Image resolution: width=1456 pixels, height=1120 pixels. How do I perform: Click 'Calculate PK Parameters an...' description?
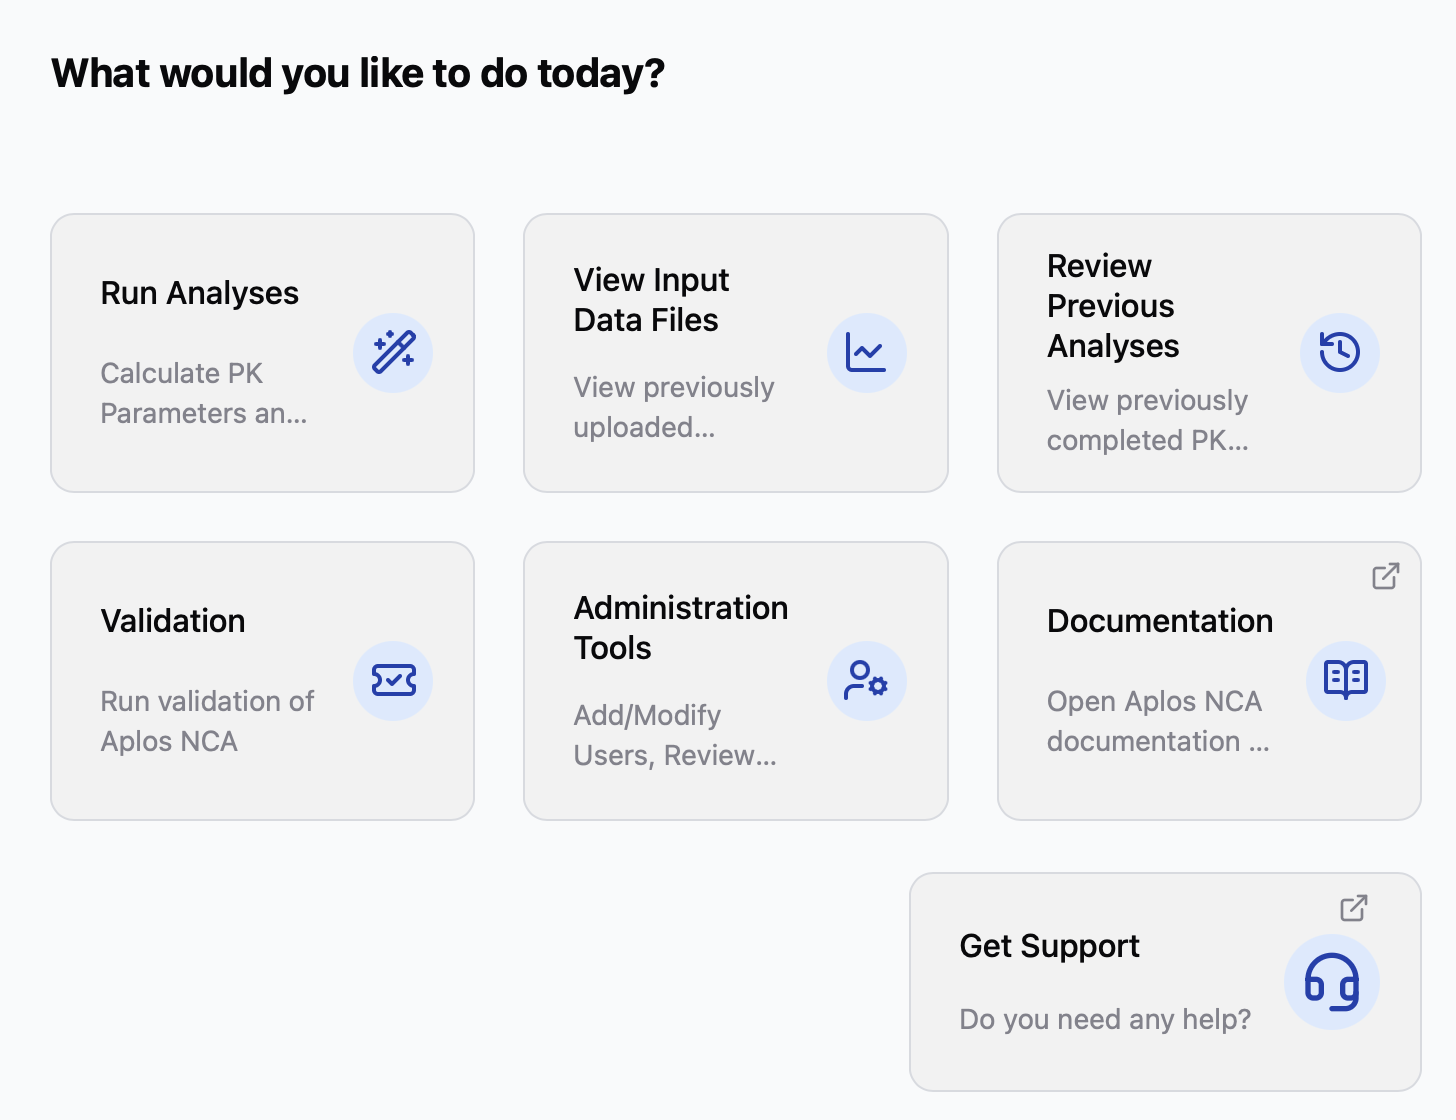coord(204,393)
